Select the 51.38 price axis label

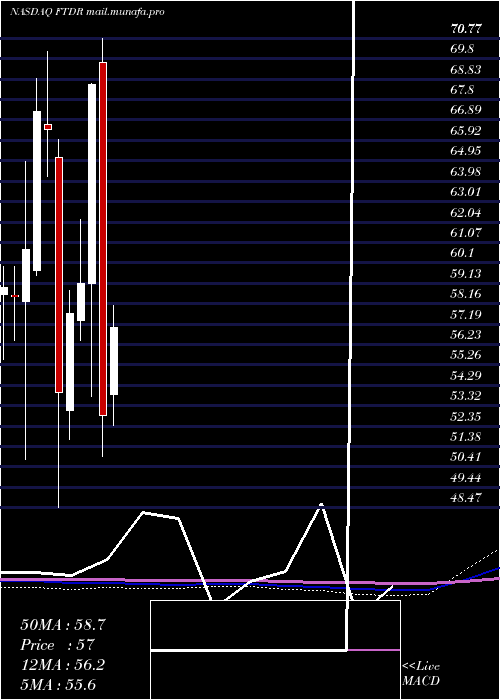(x=466, y=437)
